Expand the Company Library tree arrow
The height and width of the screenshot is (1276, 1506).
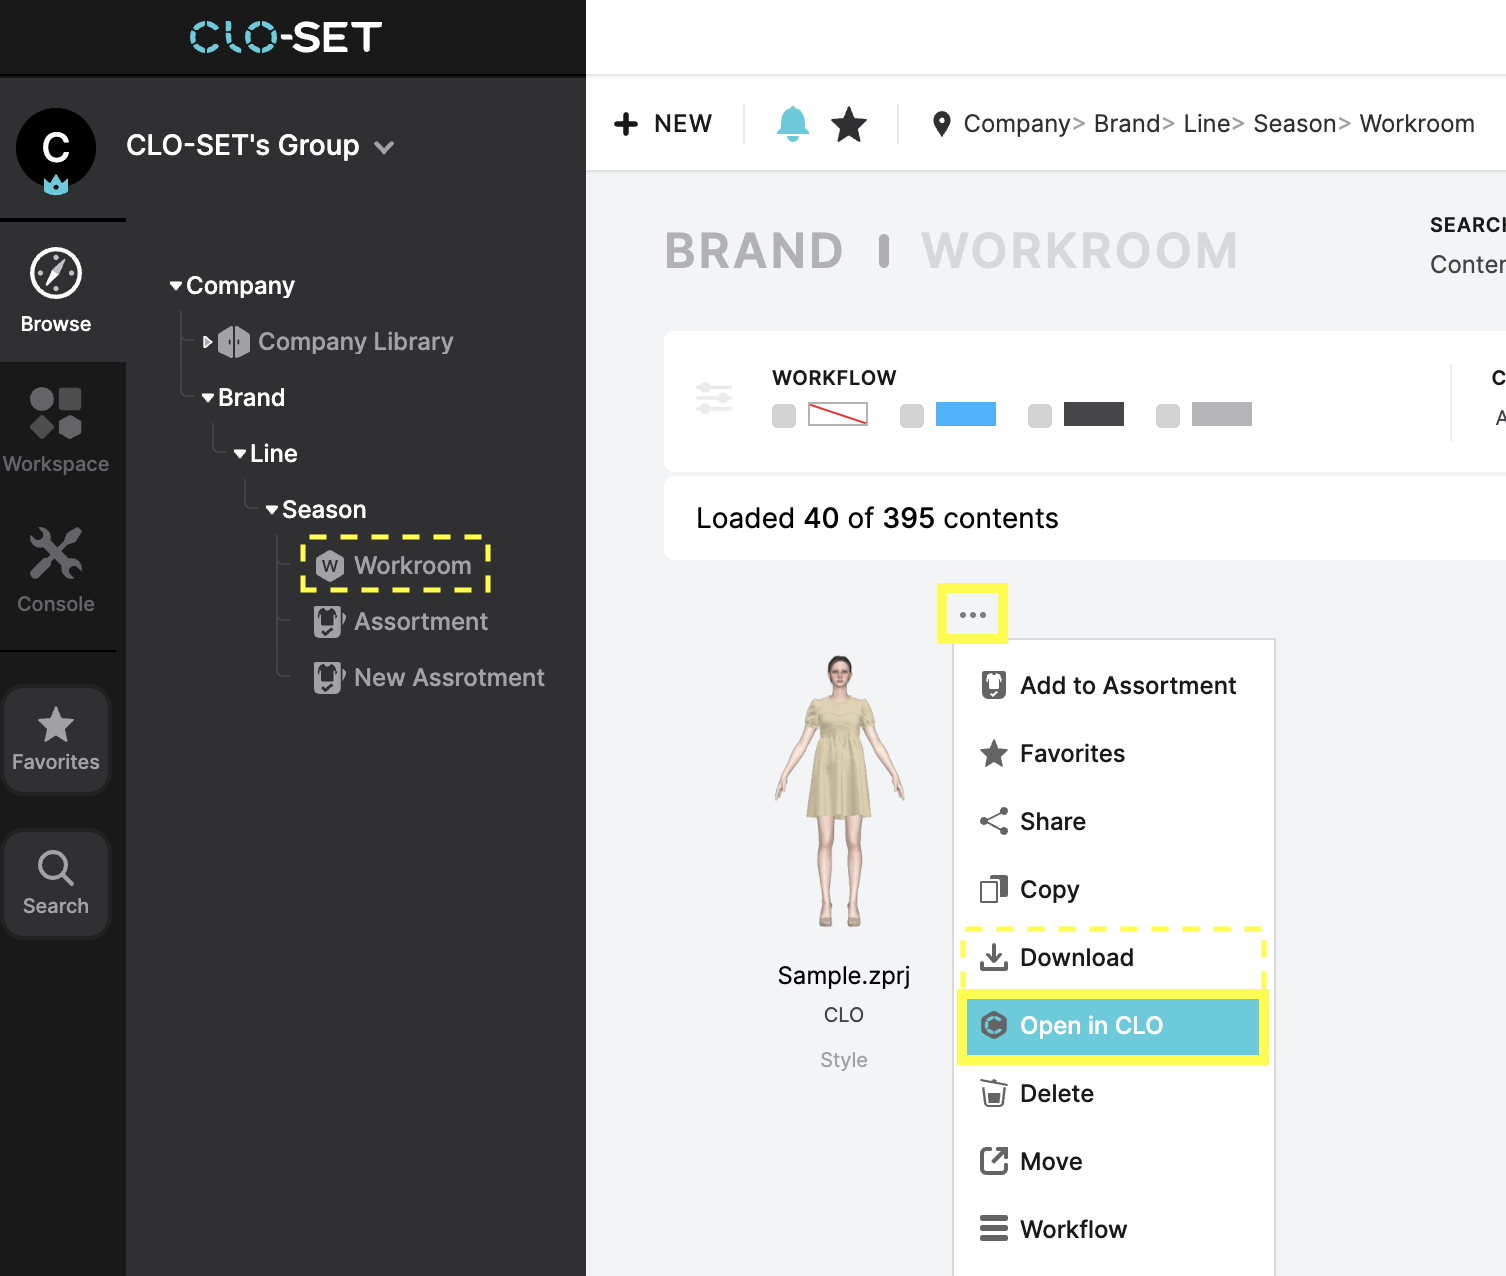208,342
